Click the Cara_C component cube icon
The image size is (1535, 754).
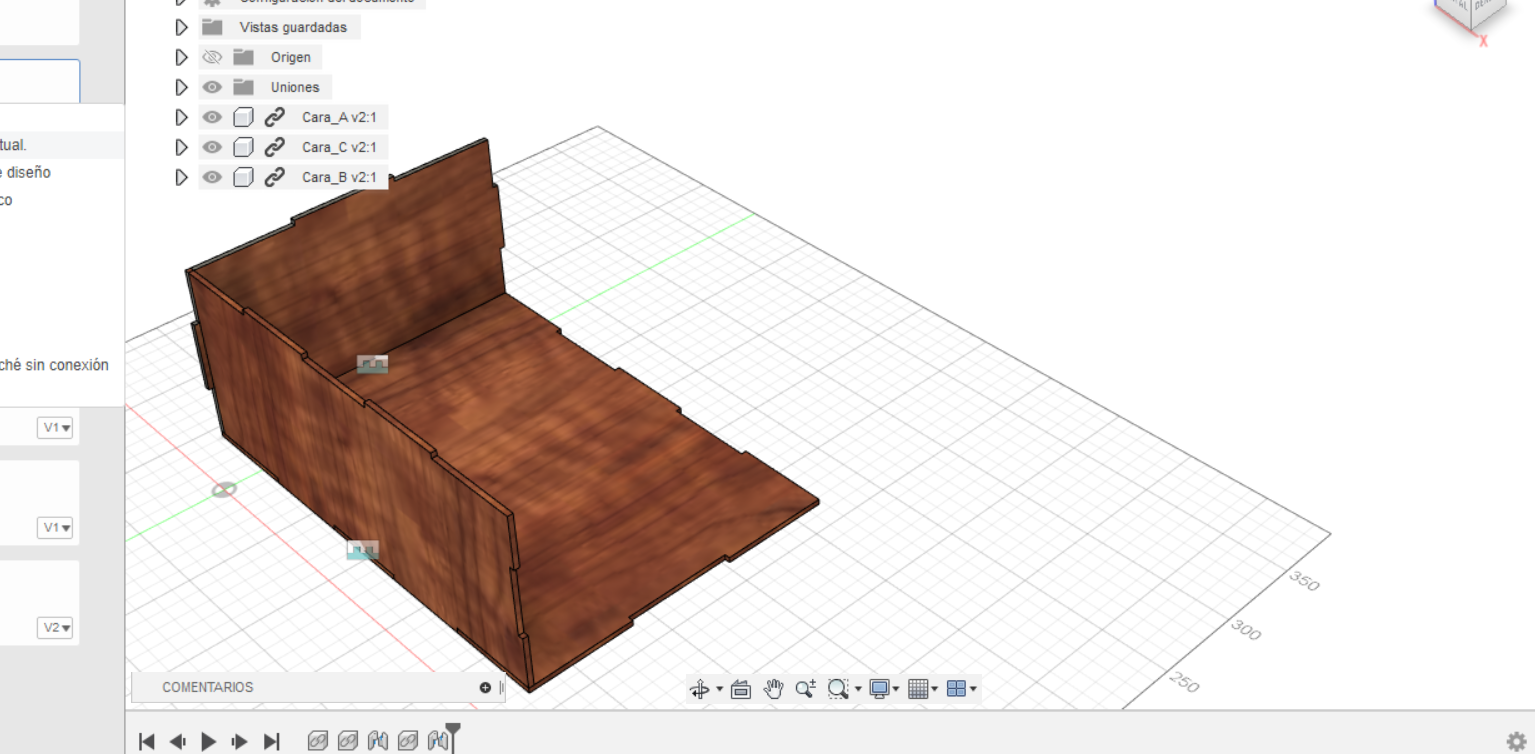click(x=243, y=147)
